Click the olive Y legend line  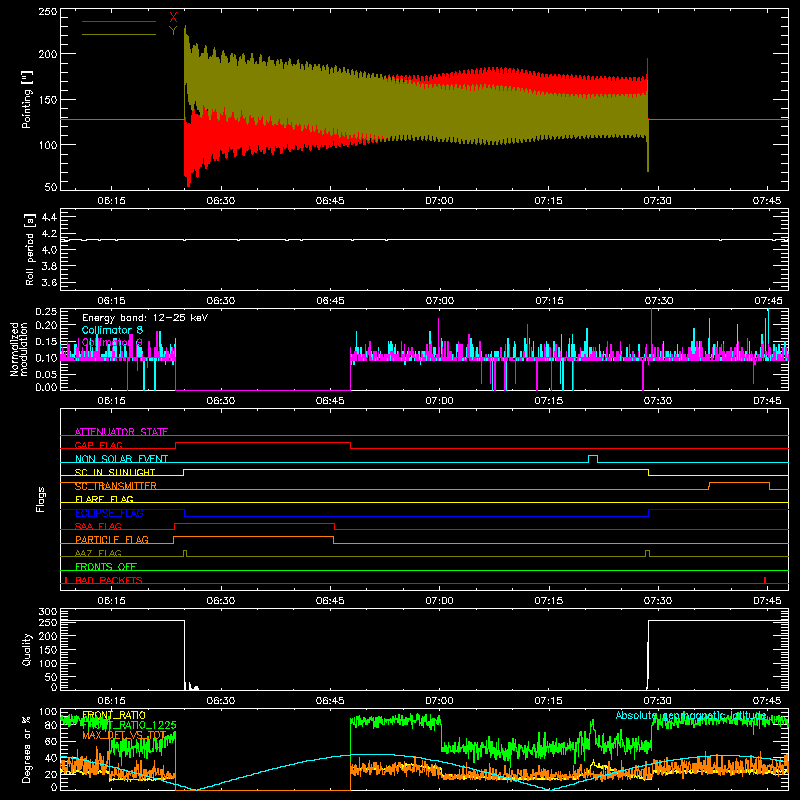click(119, 35)
